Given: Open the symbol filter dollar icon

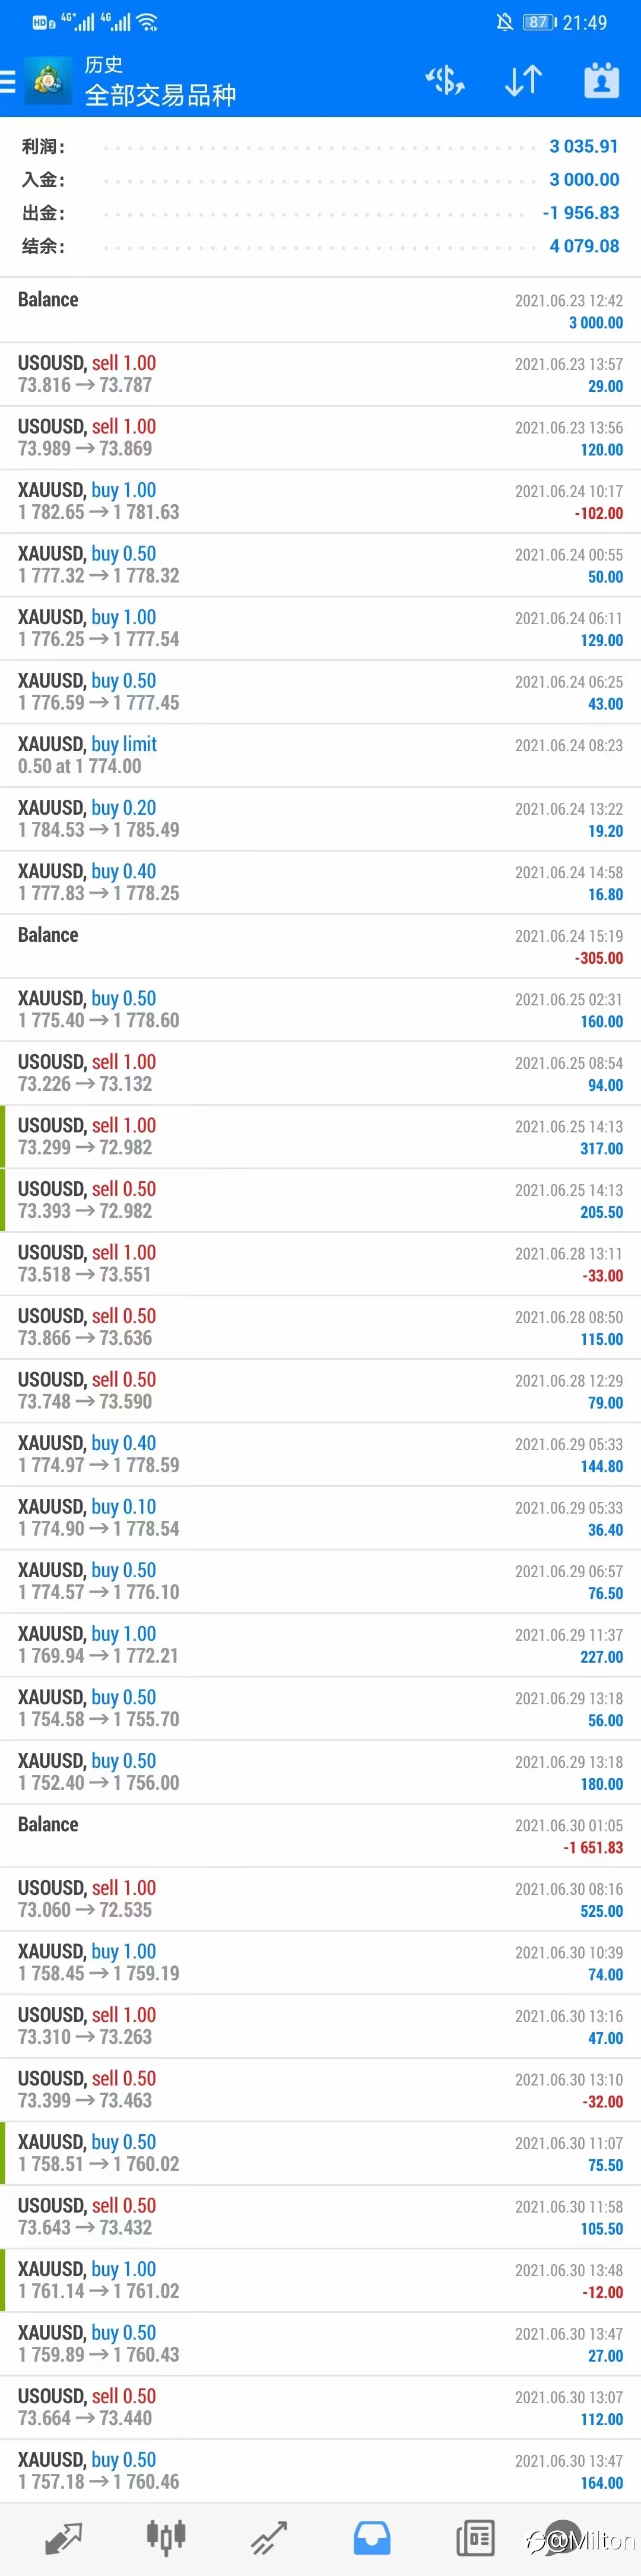Looking at the screenshot, I should click(445, 81).
